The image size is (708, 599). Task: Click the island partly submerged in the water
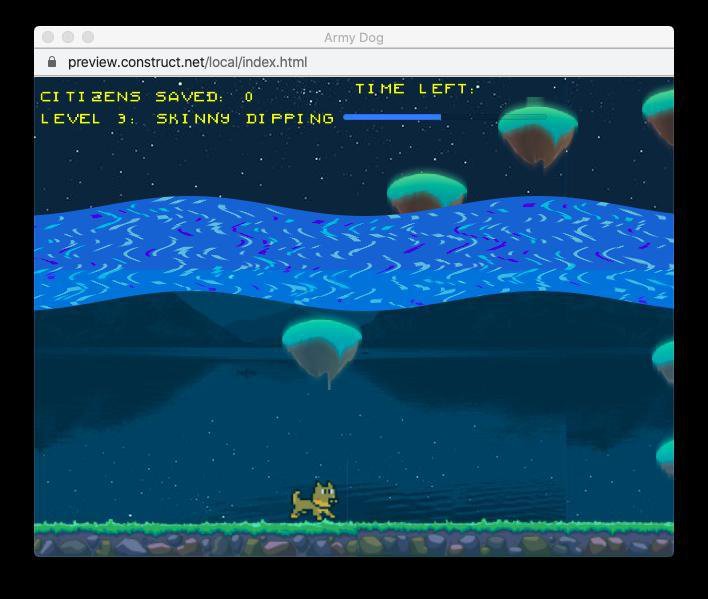pyautogui.click(x=427, y=191)
